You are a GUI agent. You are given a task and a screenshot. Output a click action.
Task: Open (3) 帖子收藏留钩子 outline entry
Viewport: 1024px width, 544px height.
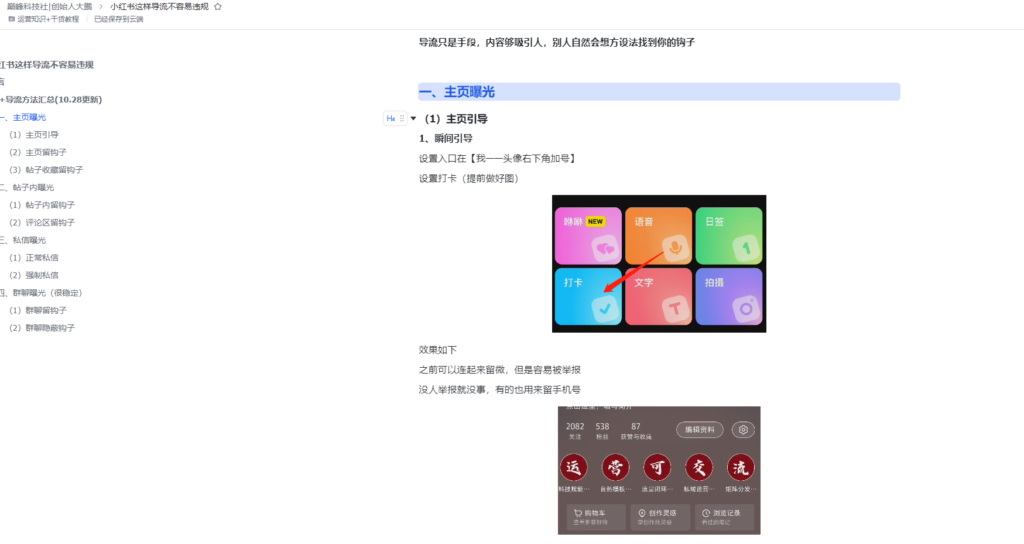tap(46, 170)
